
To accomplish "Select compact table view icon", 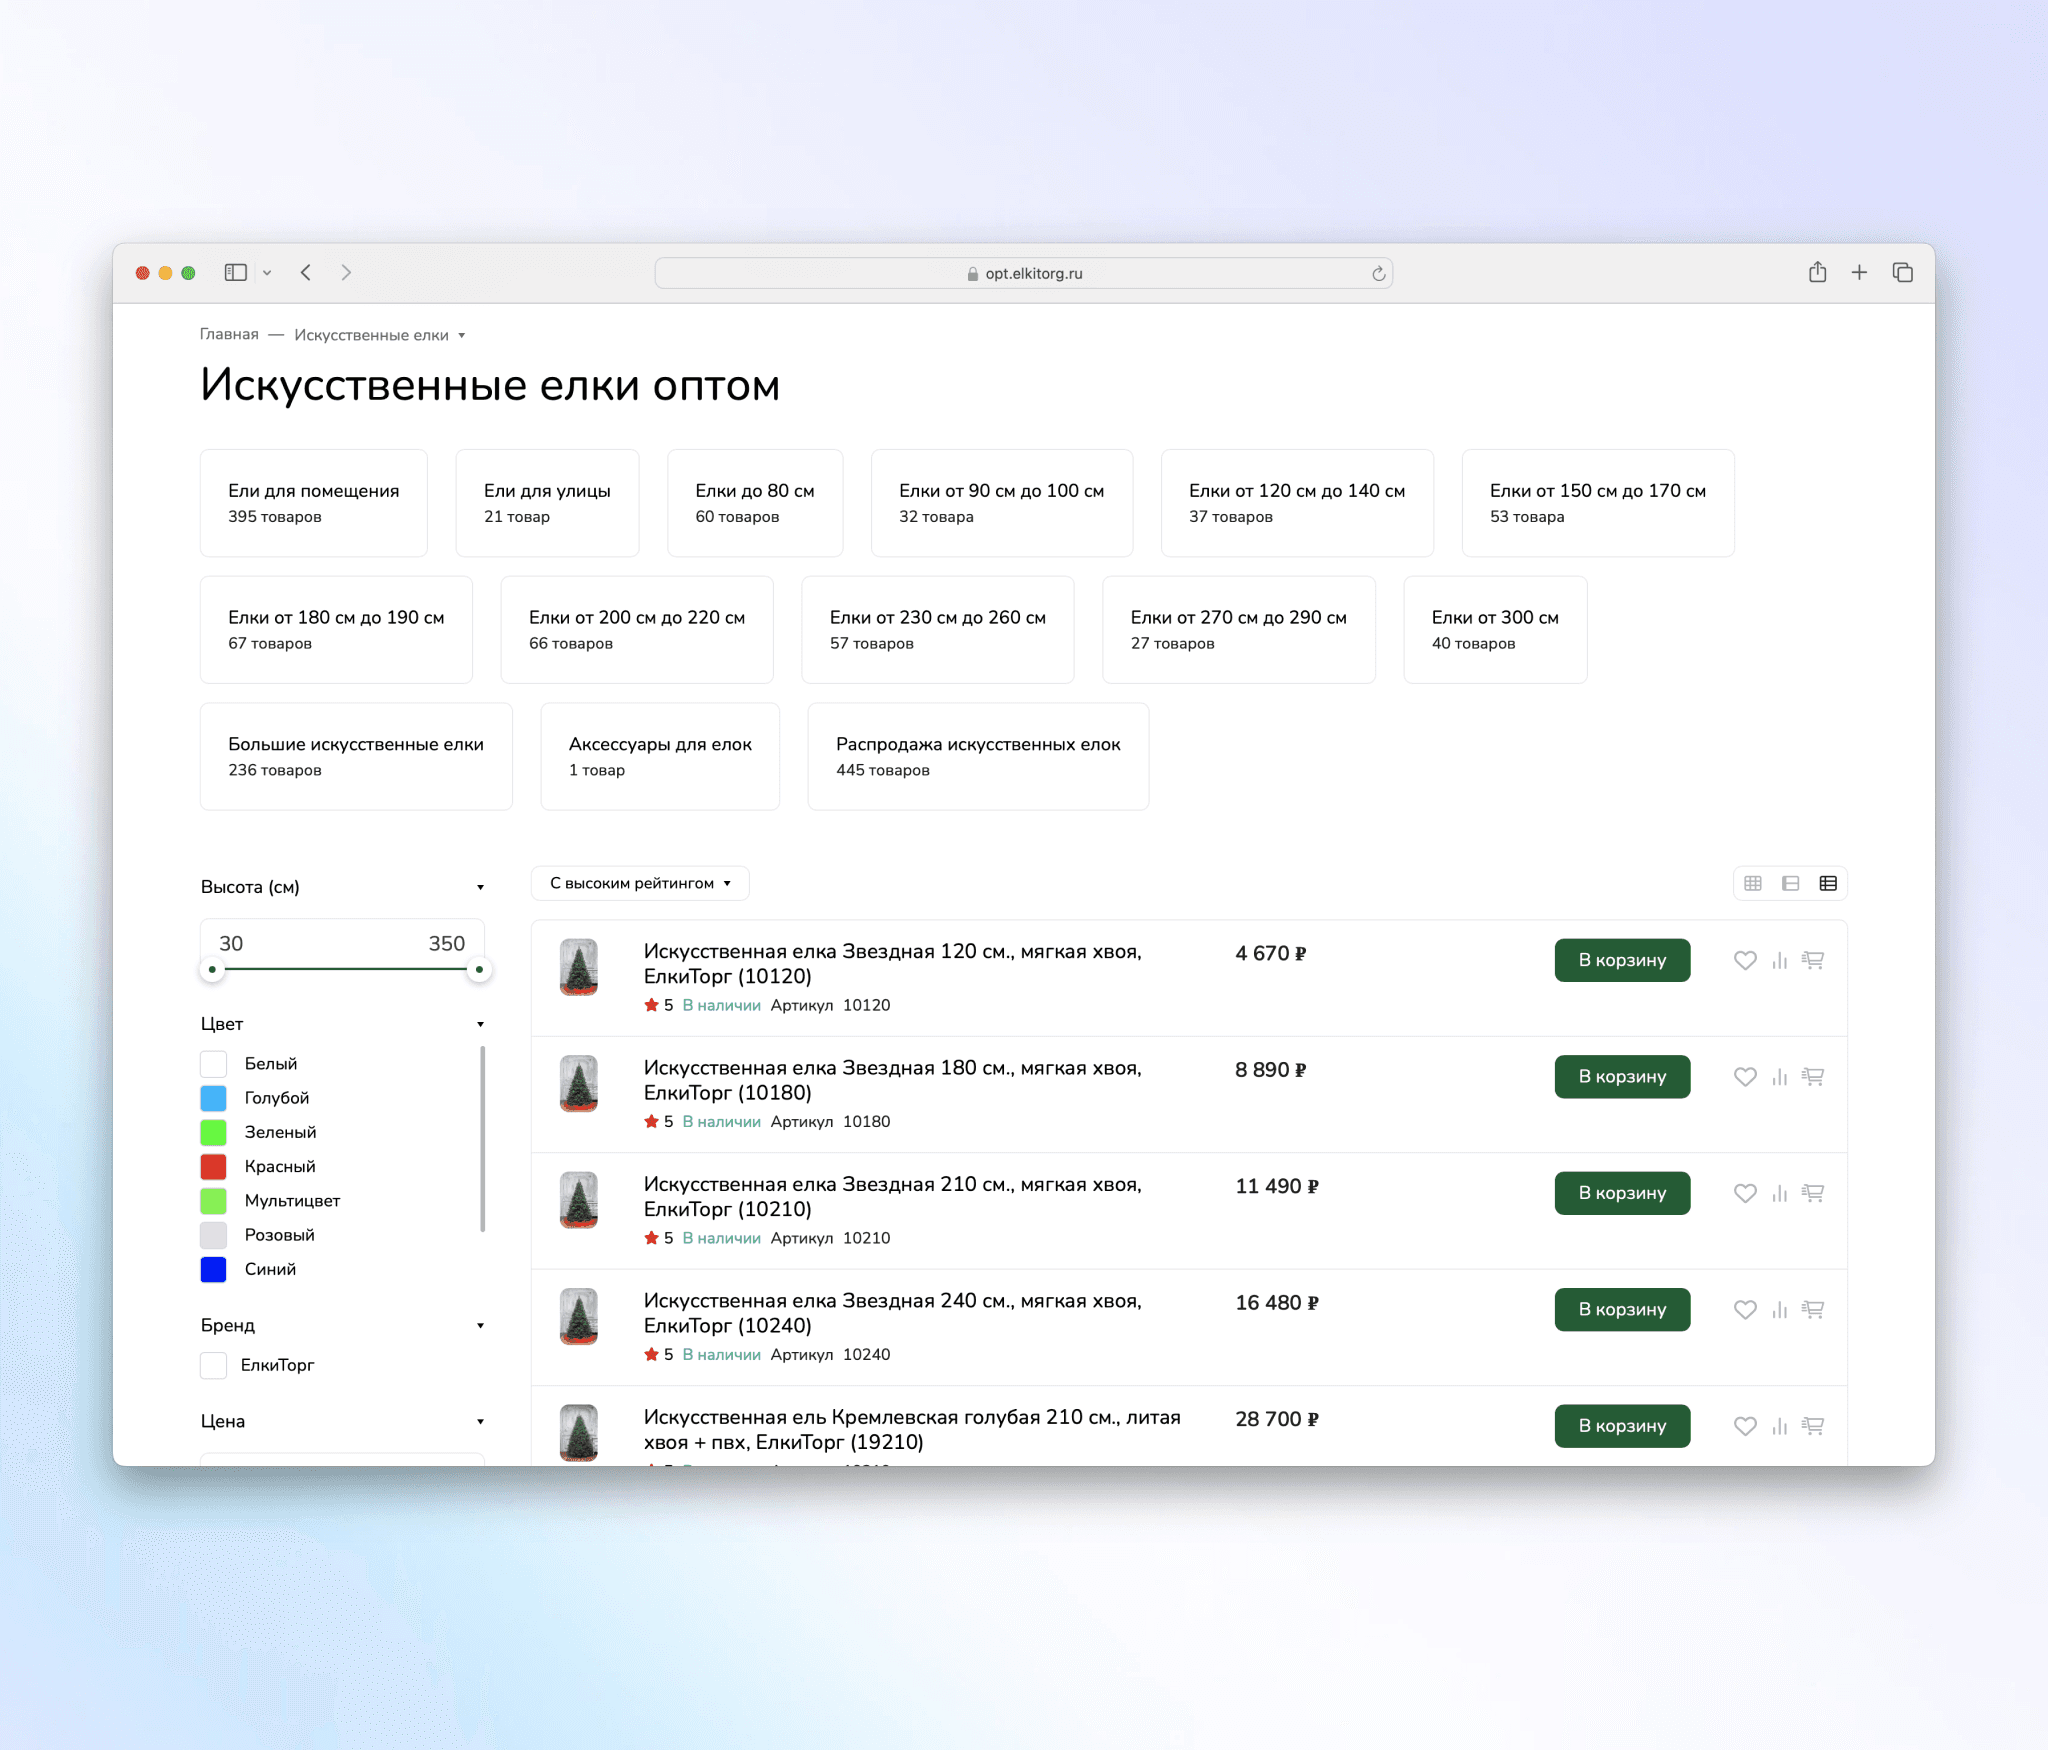I will (1828, 883).
